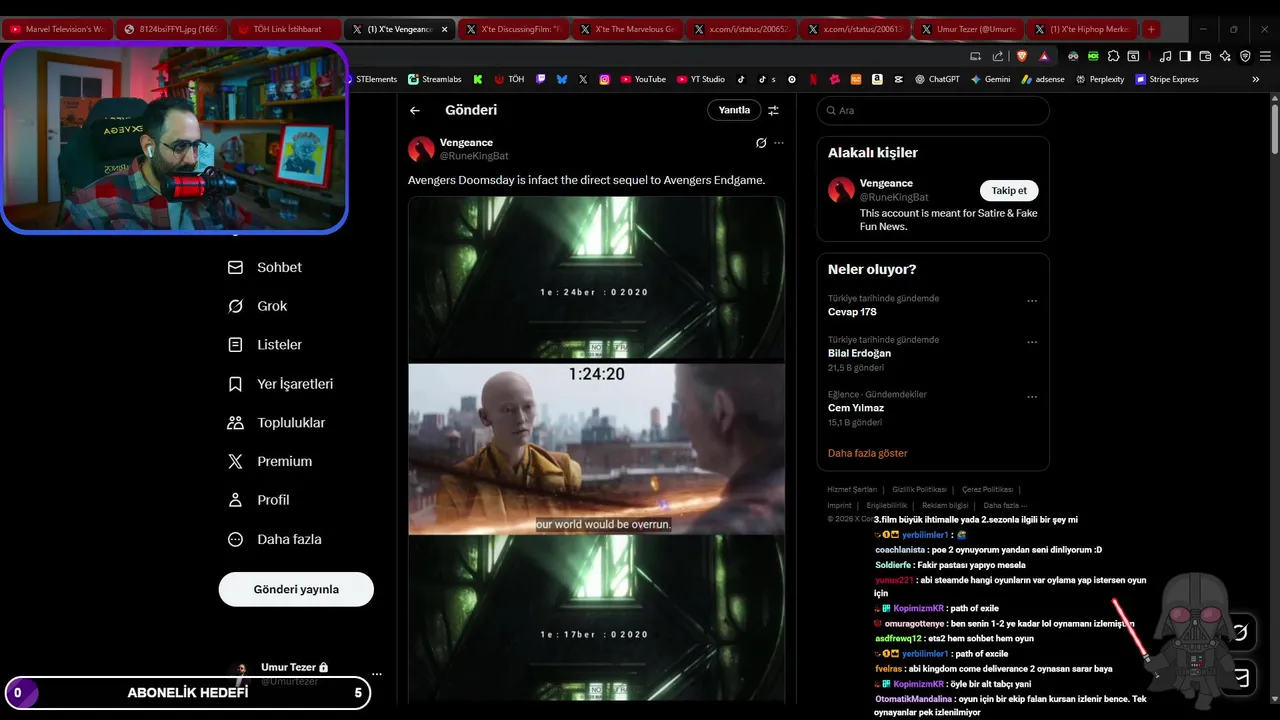Open more options for Bilal Erdoğan trend
This screenshot has height=720, width=1280.
point(1032,342)
